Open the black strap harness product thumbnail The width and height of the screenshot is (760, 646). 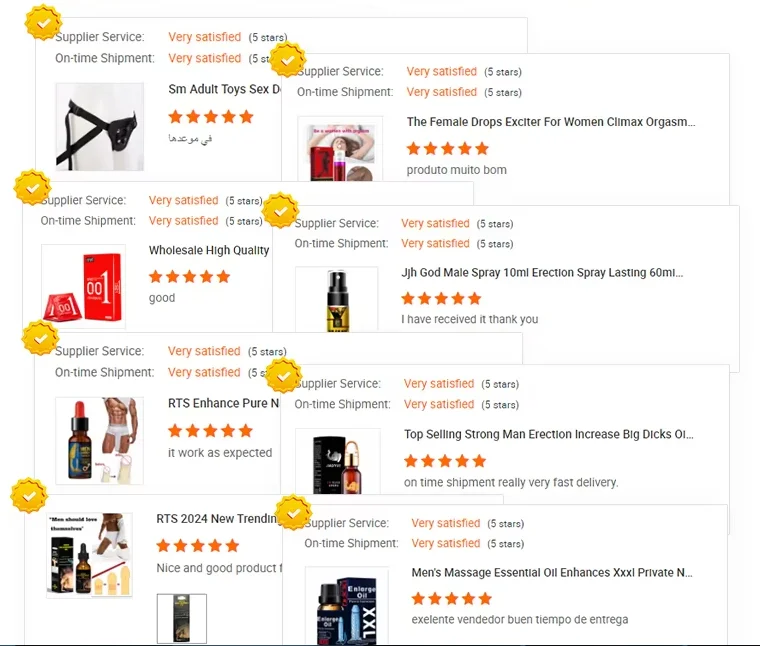(99, 126)
